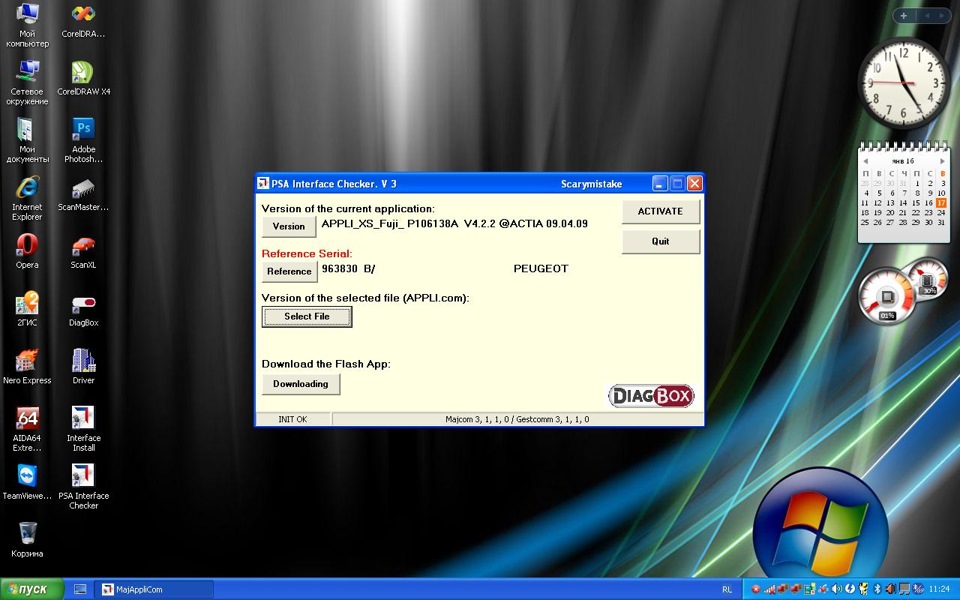960x600 pixels.
Task: Click the analog clock gadget
Action: tap(904, 82)
